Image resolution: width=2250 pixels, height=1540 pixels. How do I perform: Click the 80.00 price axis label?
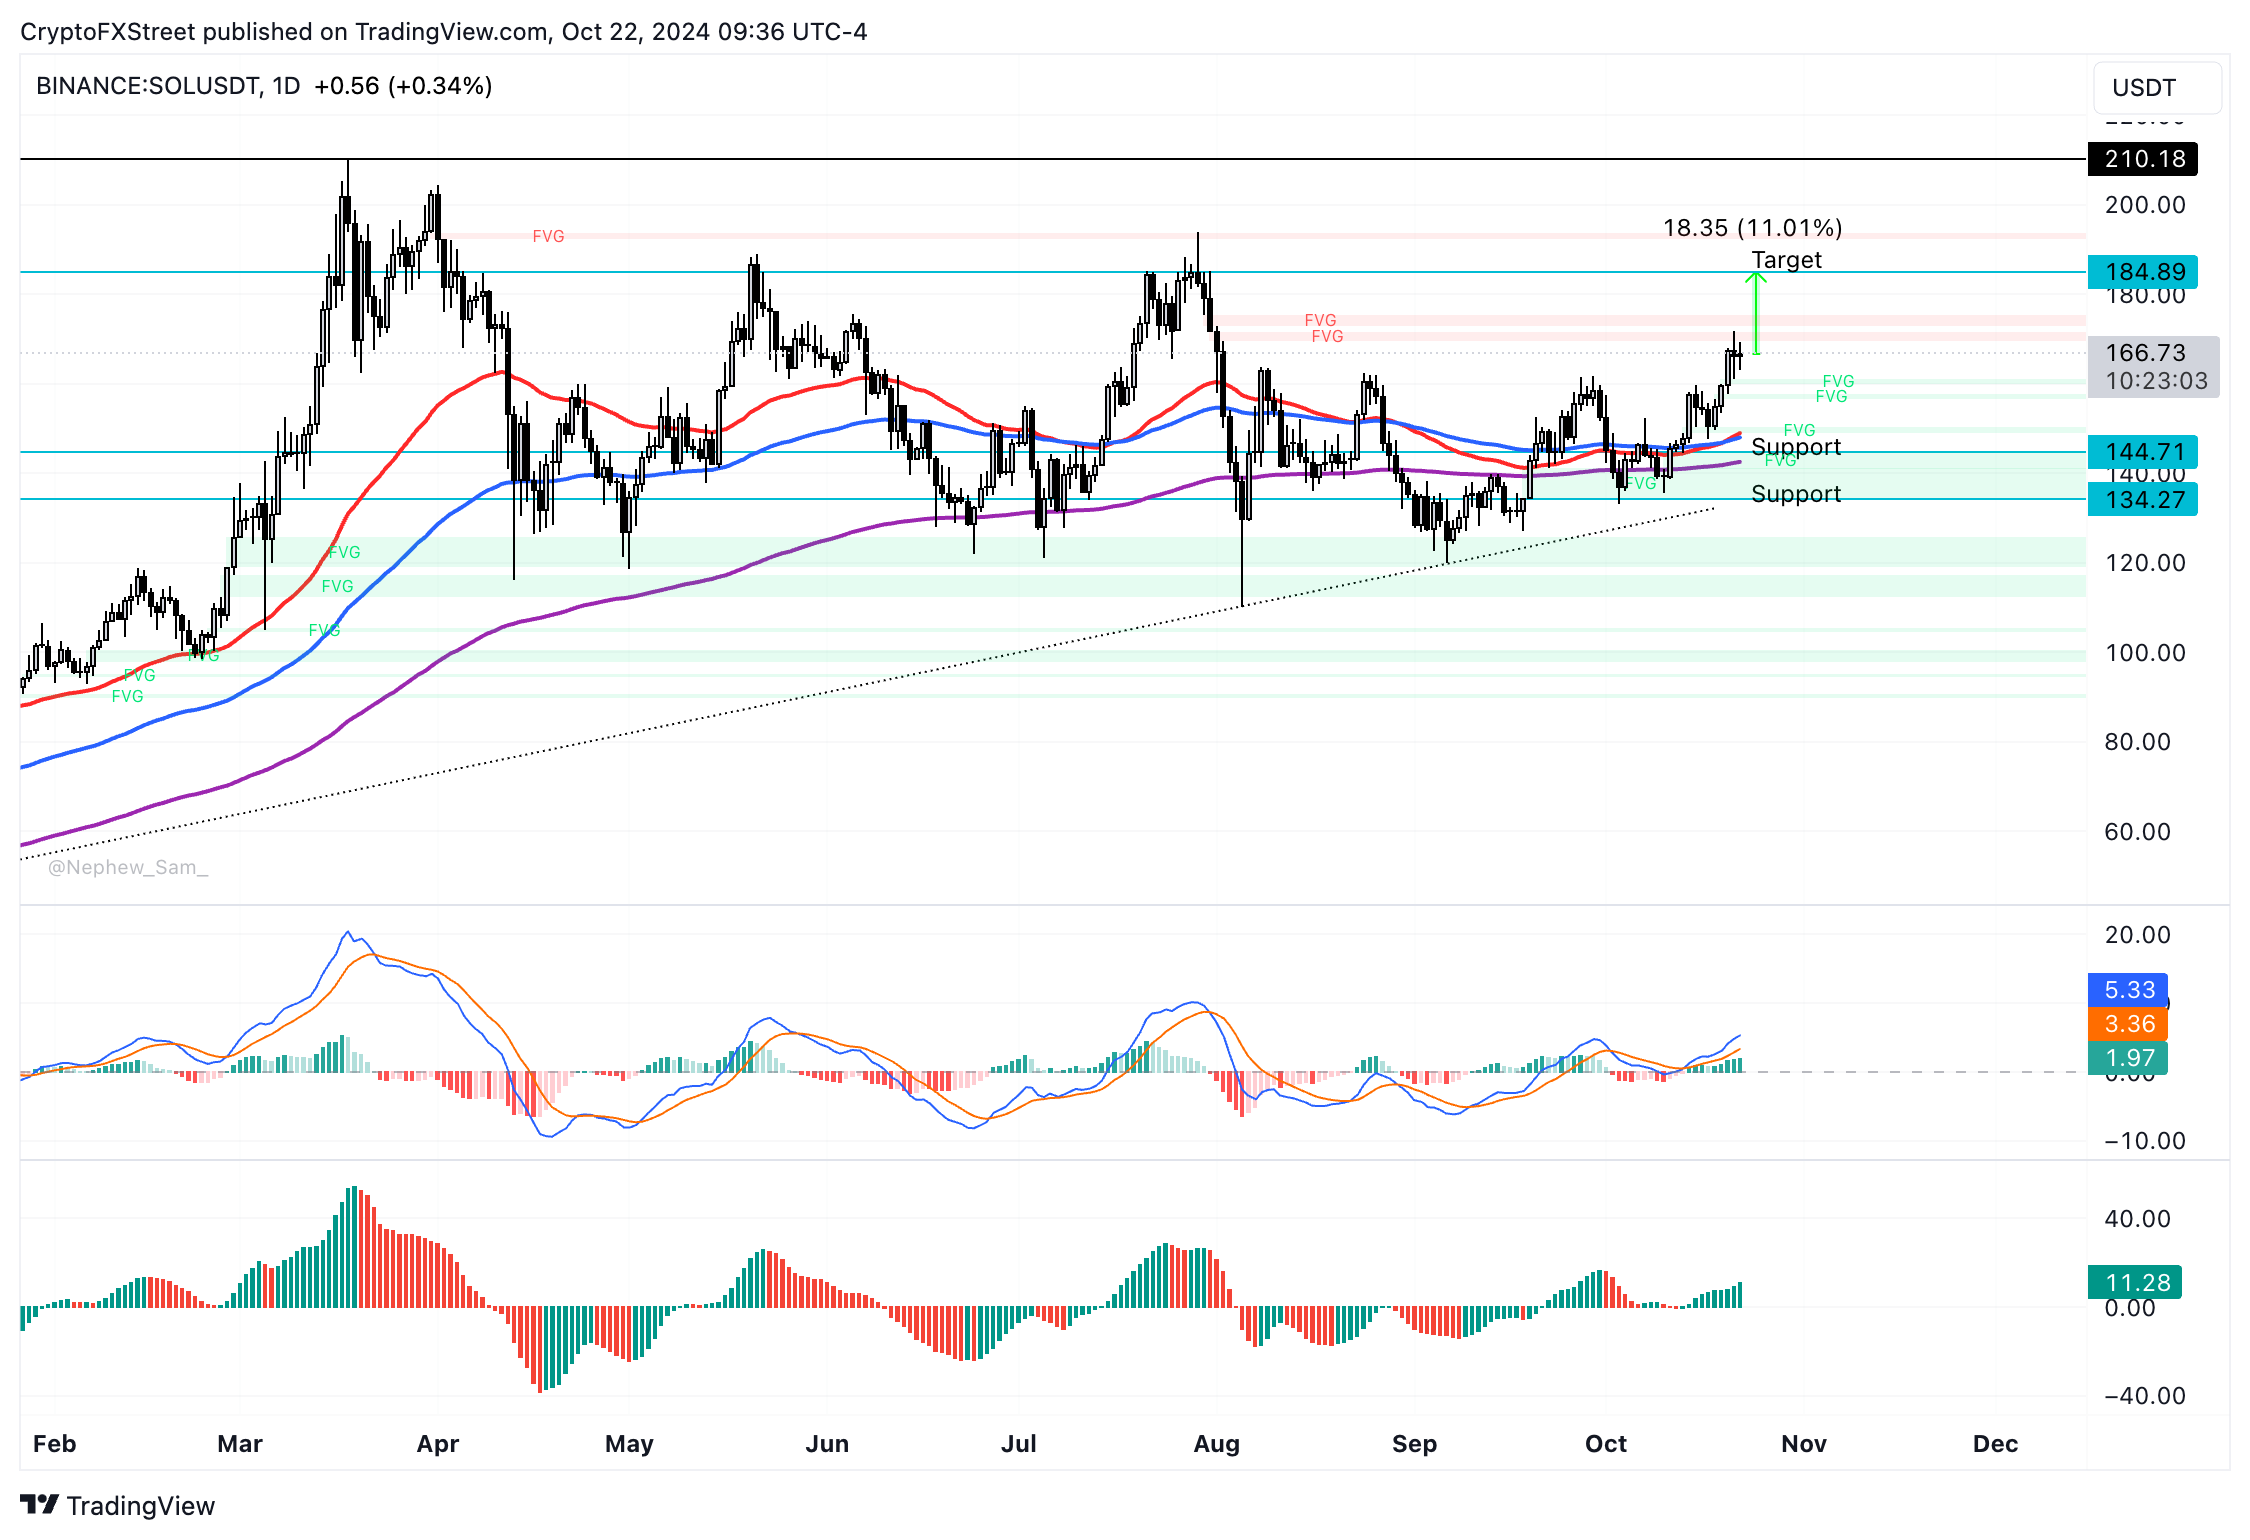(2137, 742)
